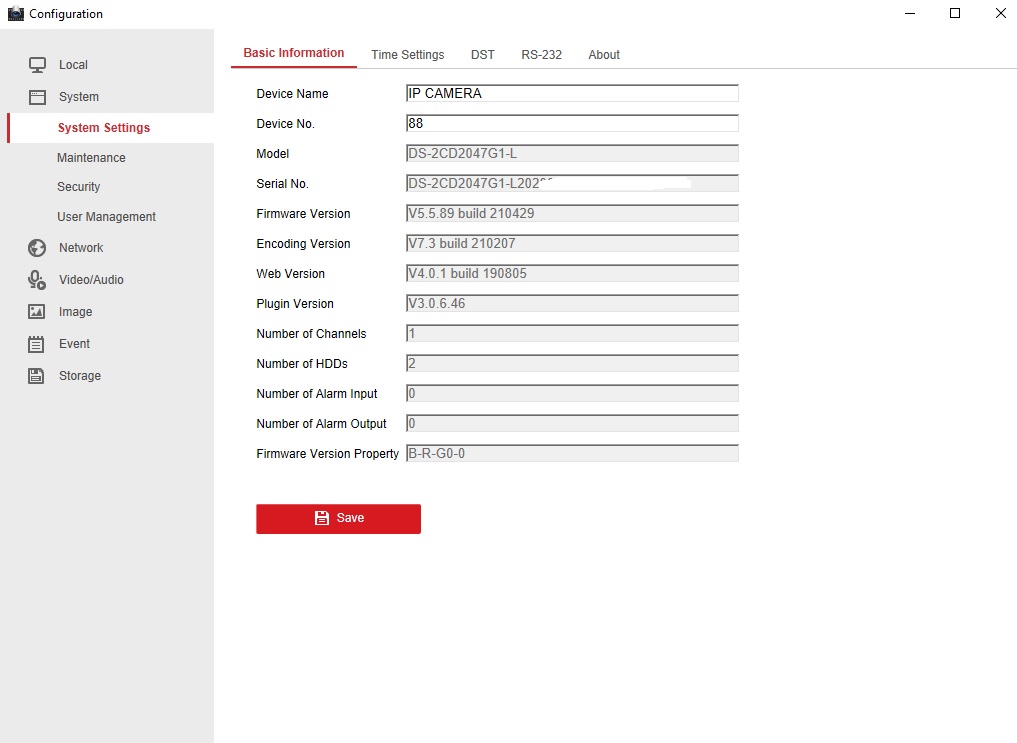Click the Device Name input field

(x=571, y=94)
